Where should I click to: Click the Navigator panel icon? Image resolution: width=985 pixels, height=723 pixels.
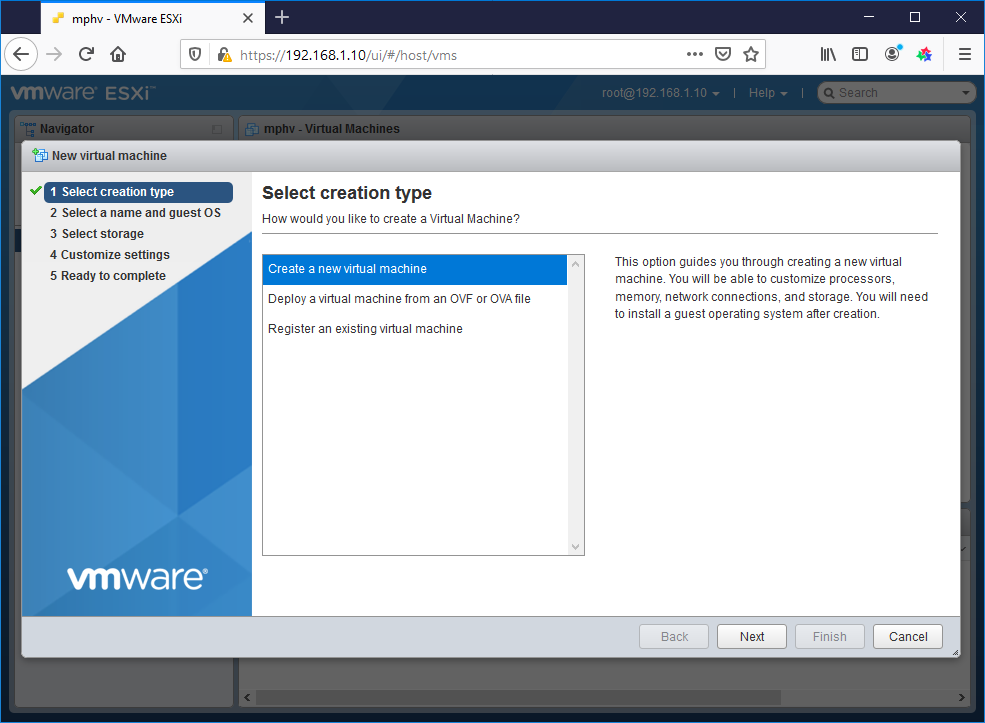[28, 128]
